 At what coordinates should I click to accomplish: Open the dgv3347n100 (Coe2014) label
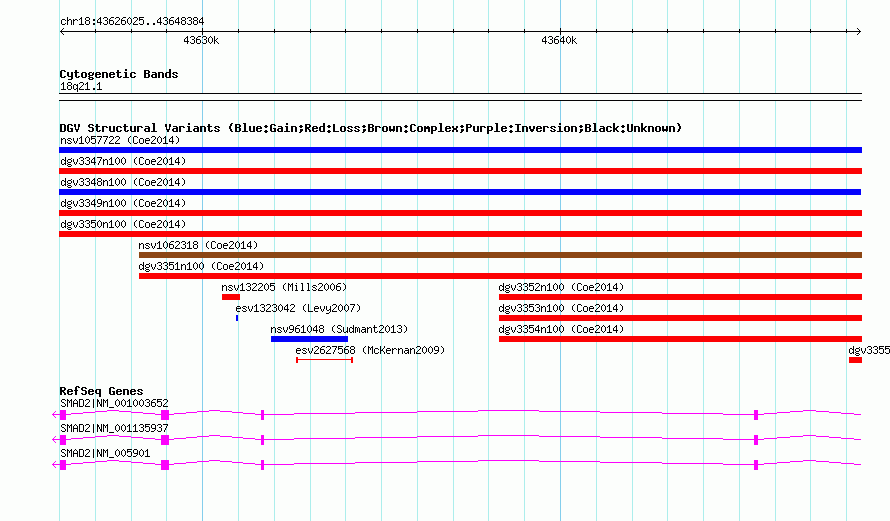coord(123,161)
